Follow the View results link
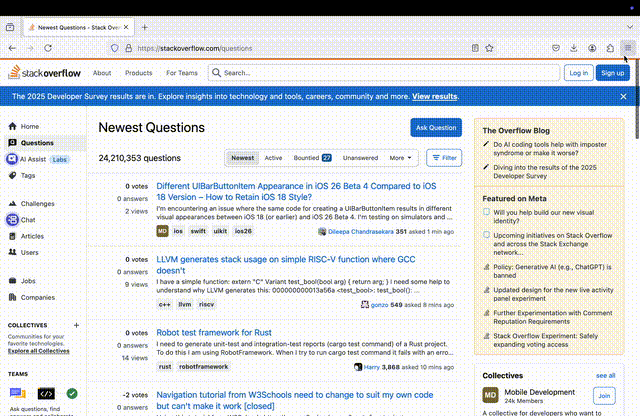640x416 pixels. tap(434, 96)
